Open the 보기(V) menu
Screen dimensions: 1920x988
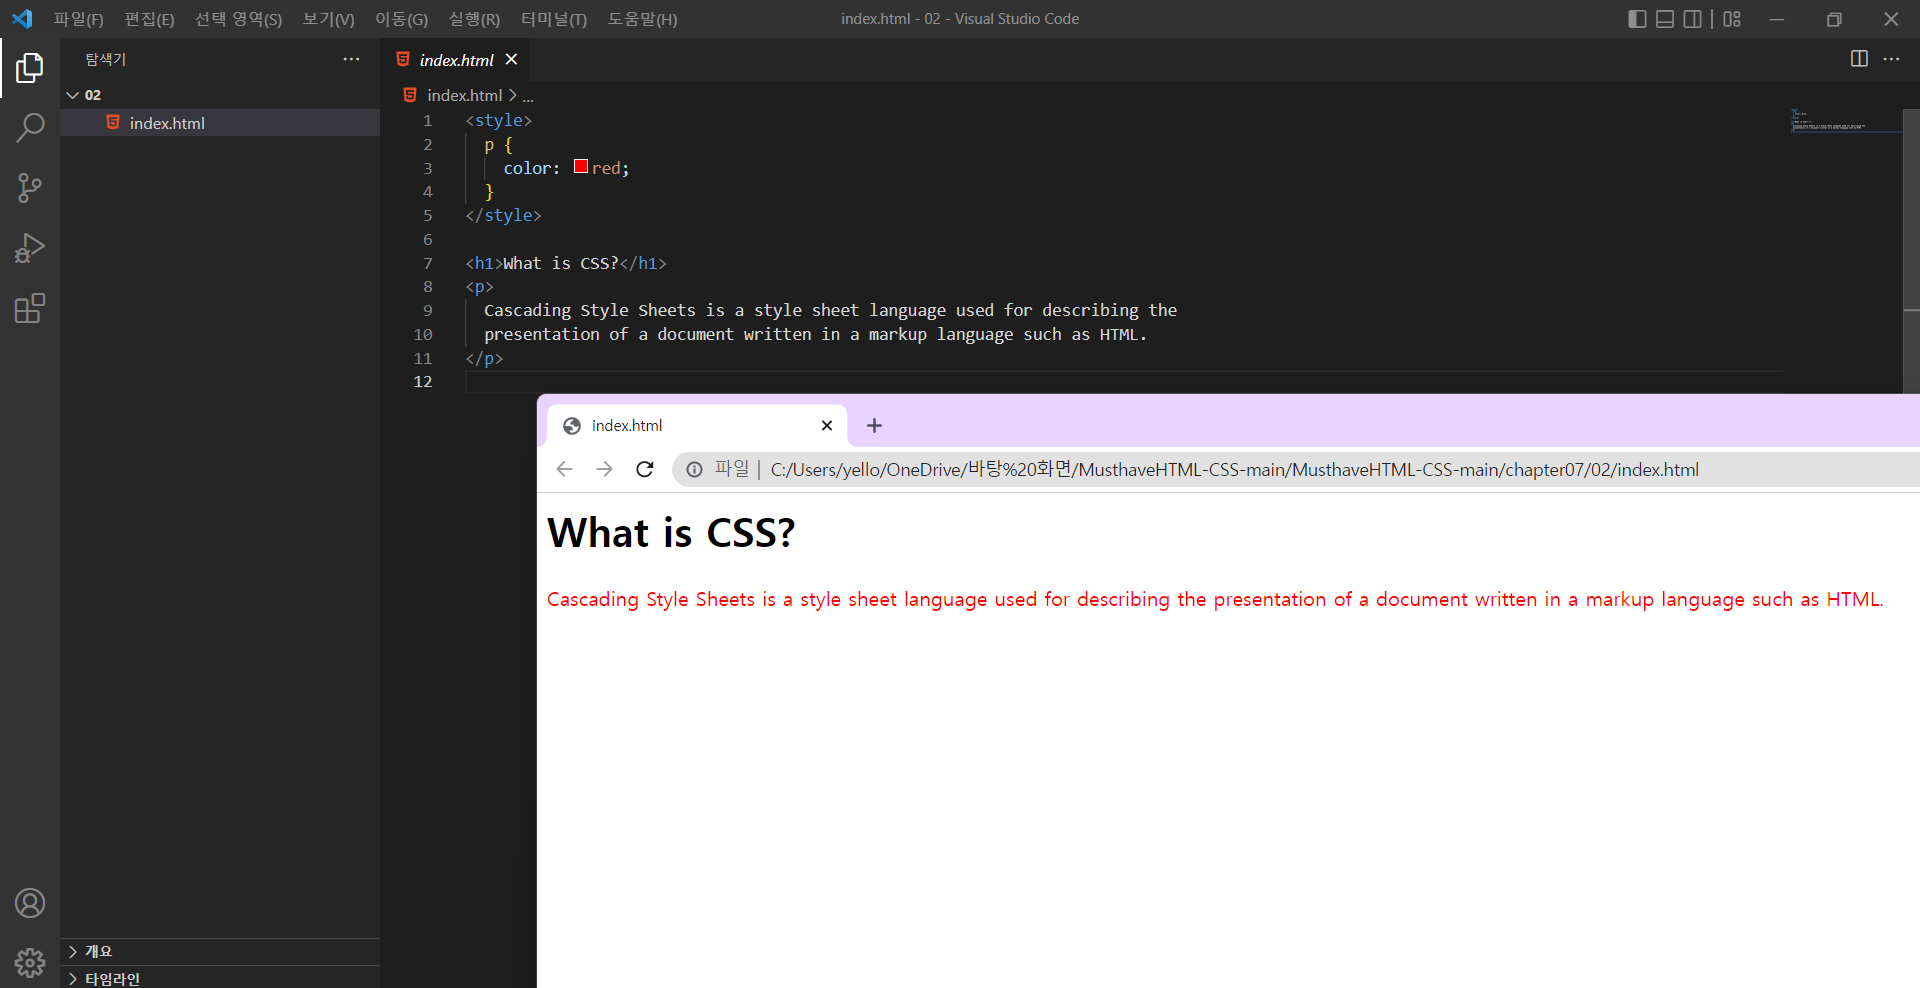point(329,19)
